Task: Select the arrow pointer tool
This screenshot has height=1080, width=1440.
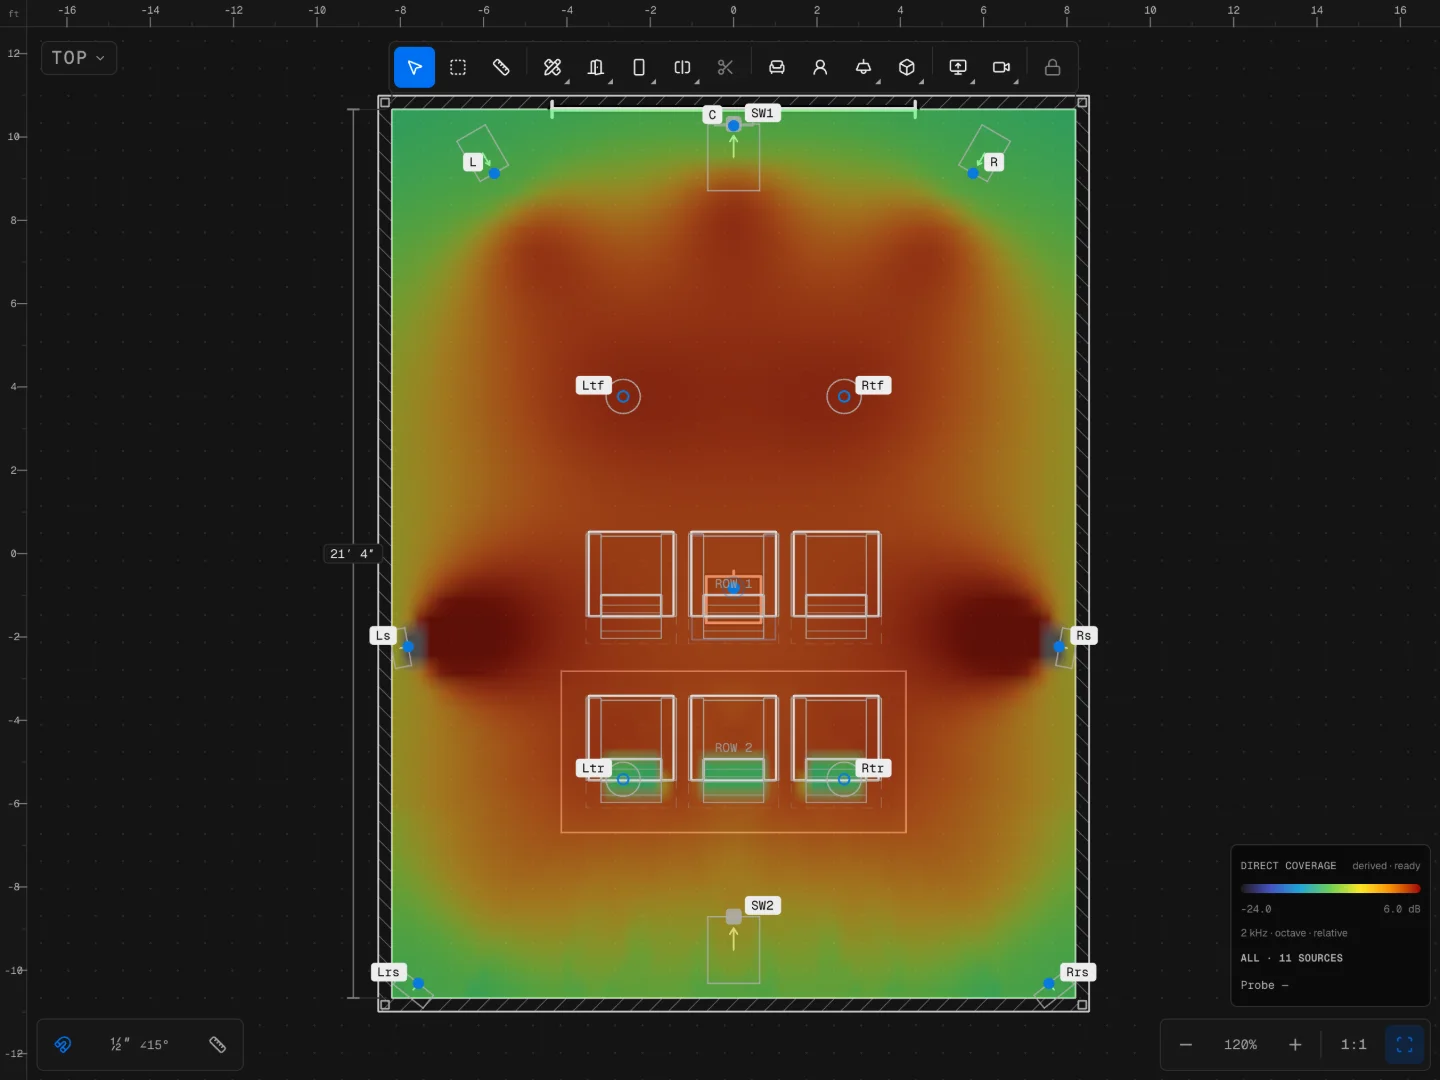Action: click(414, 67)
